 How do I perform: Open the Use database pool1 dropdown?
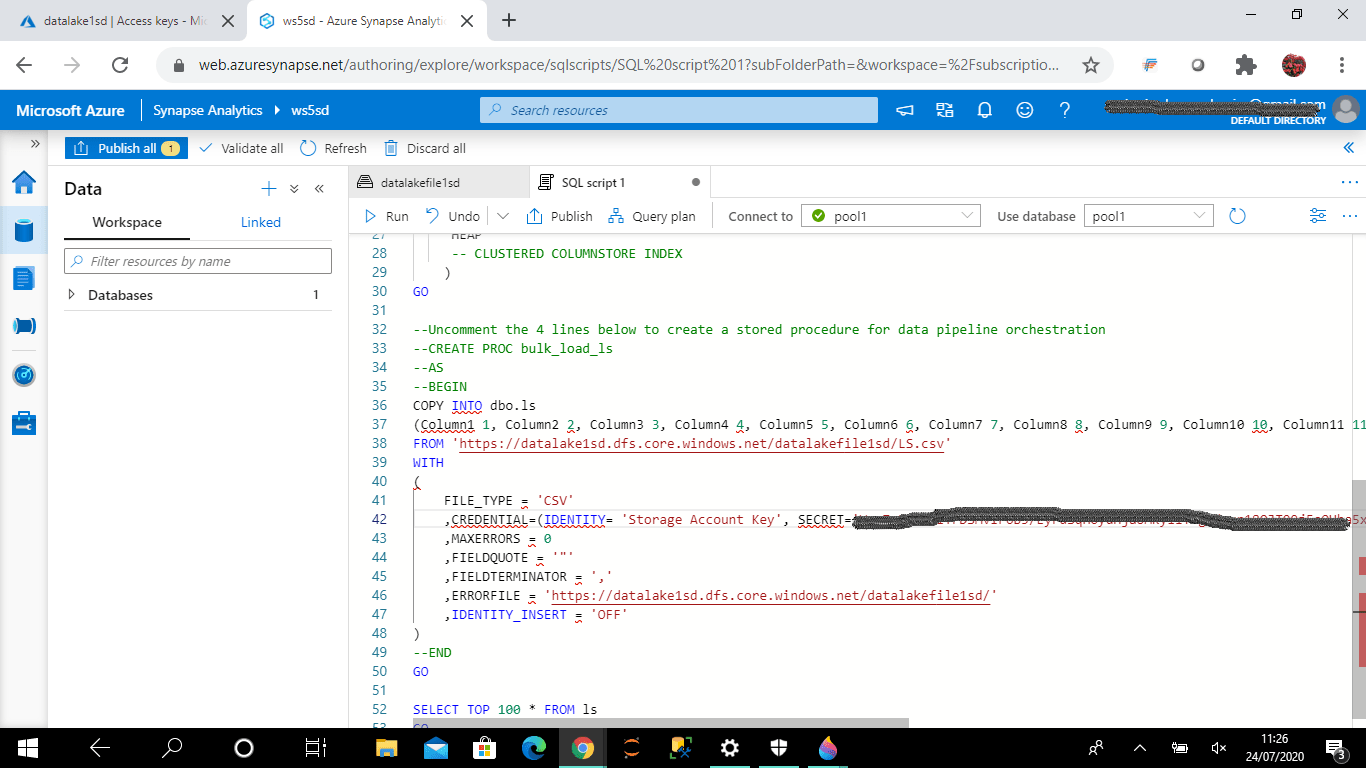[x=1148, y=216]
